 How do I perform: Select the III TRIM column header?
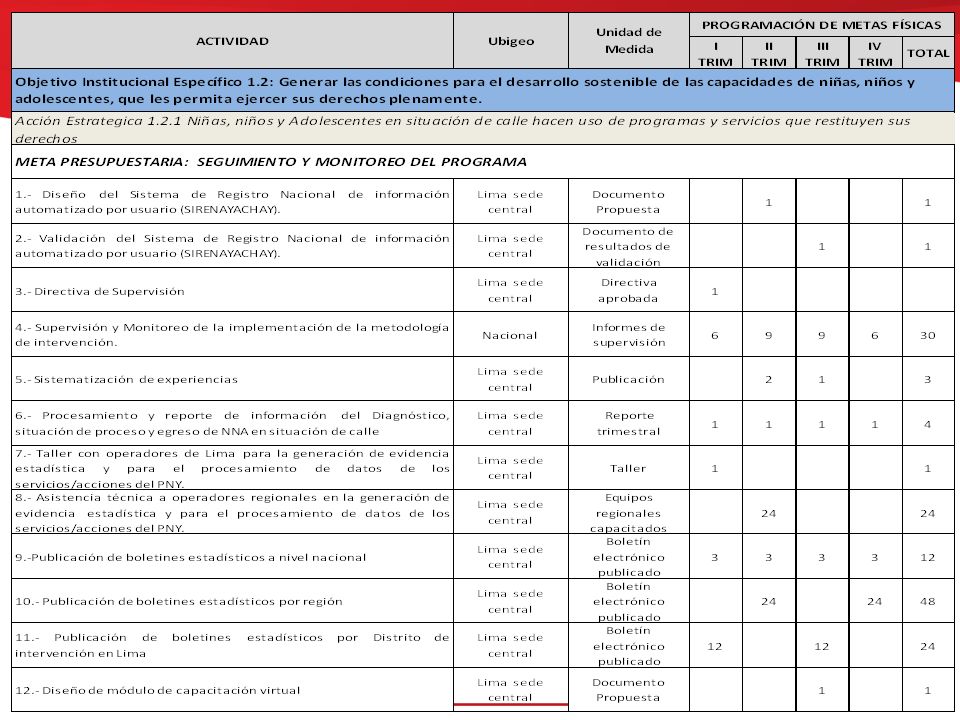pyautogui.click(x=822, y=54)
